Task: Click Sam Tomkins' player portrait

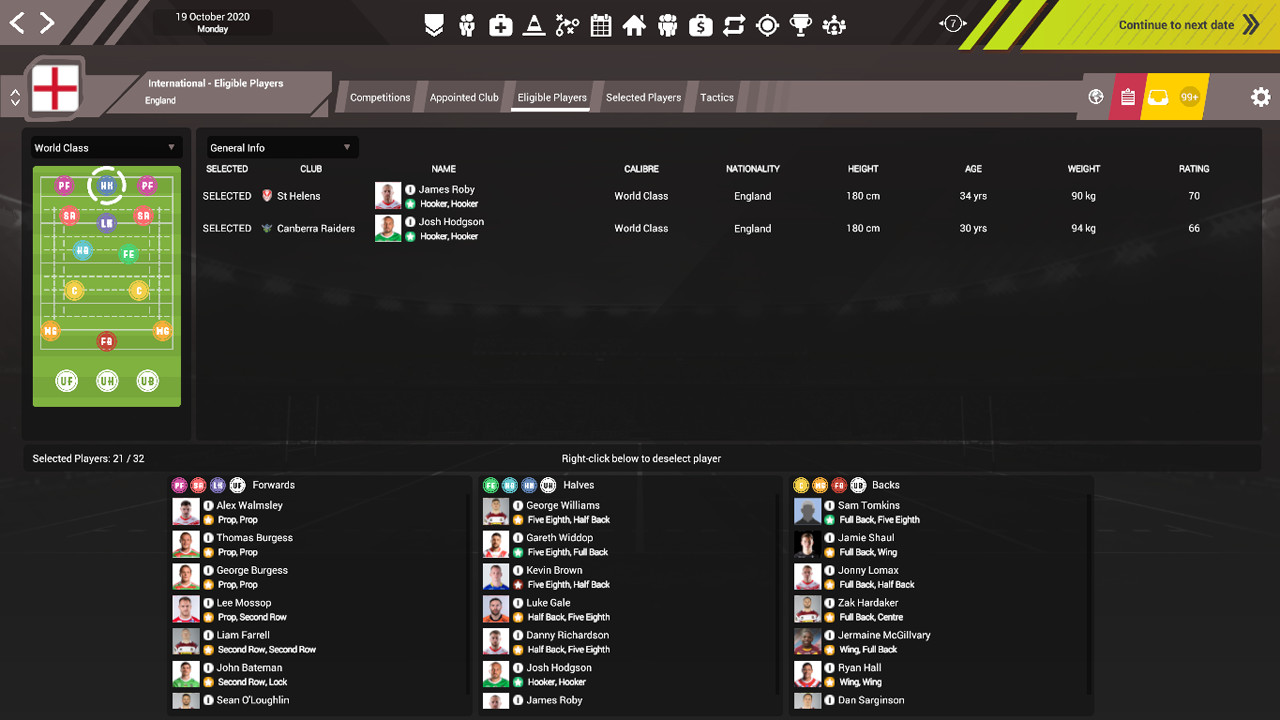Action: point(807,511)
